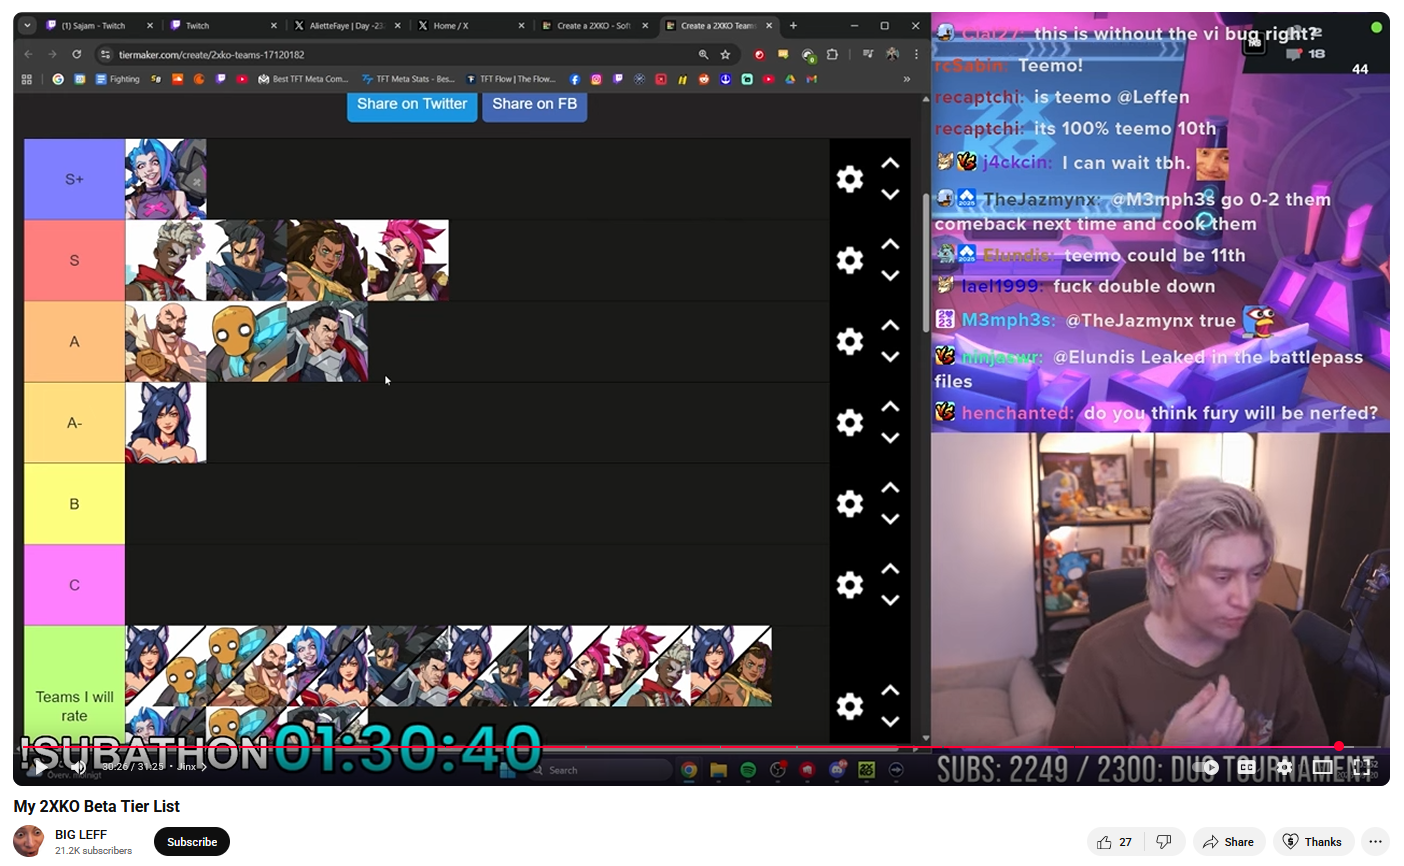Click Chrome icon in recorded taskbar

tap(689, 770)
